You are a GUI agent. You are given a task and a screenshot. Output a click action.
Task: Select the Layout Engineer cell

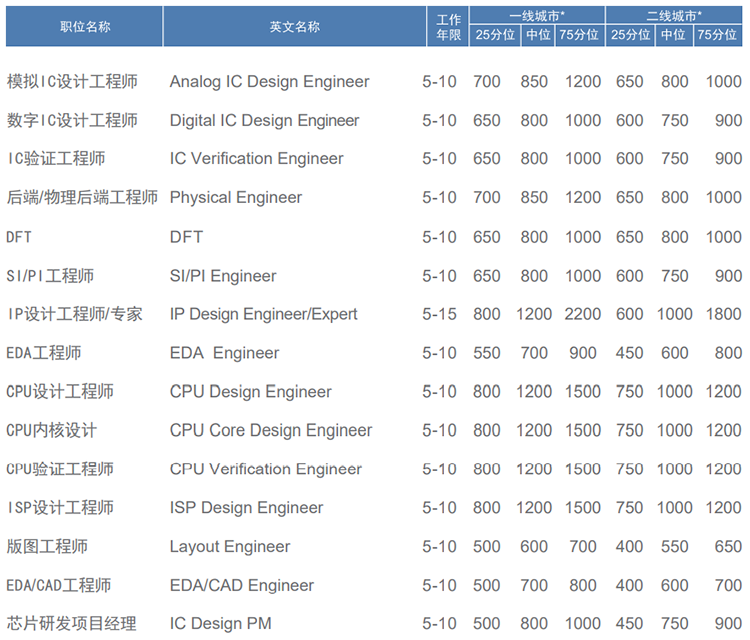pyautogui.click(x=230, y=547)
